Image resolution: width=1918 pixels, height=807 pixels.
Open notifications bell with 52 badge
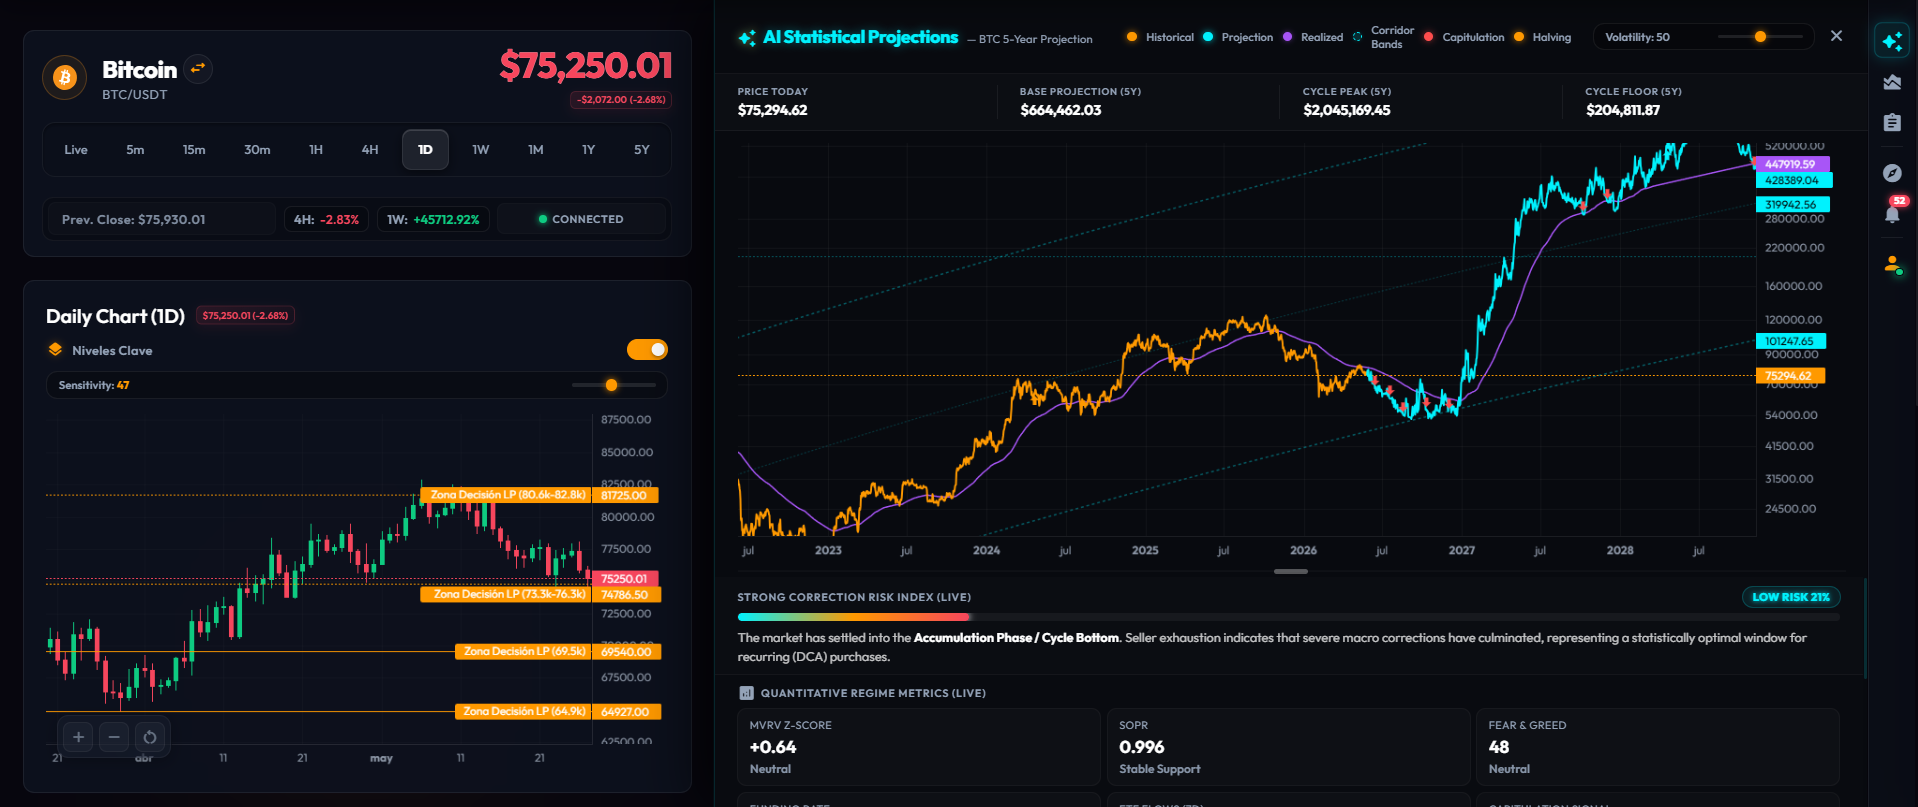[1893, 212]
